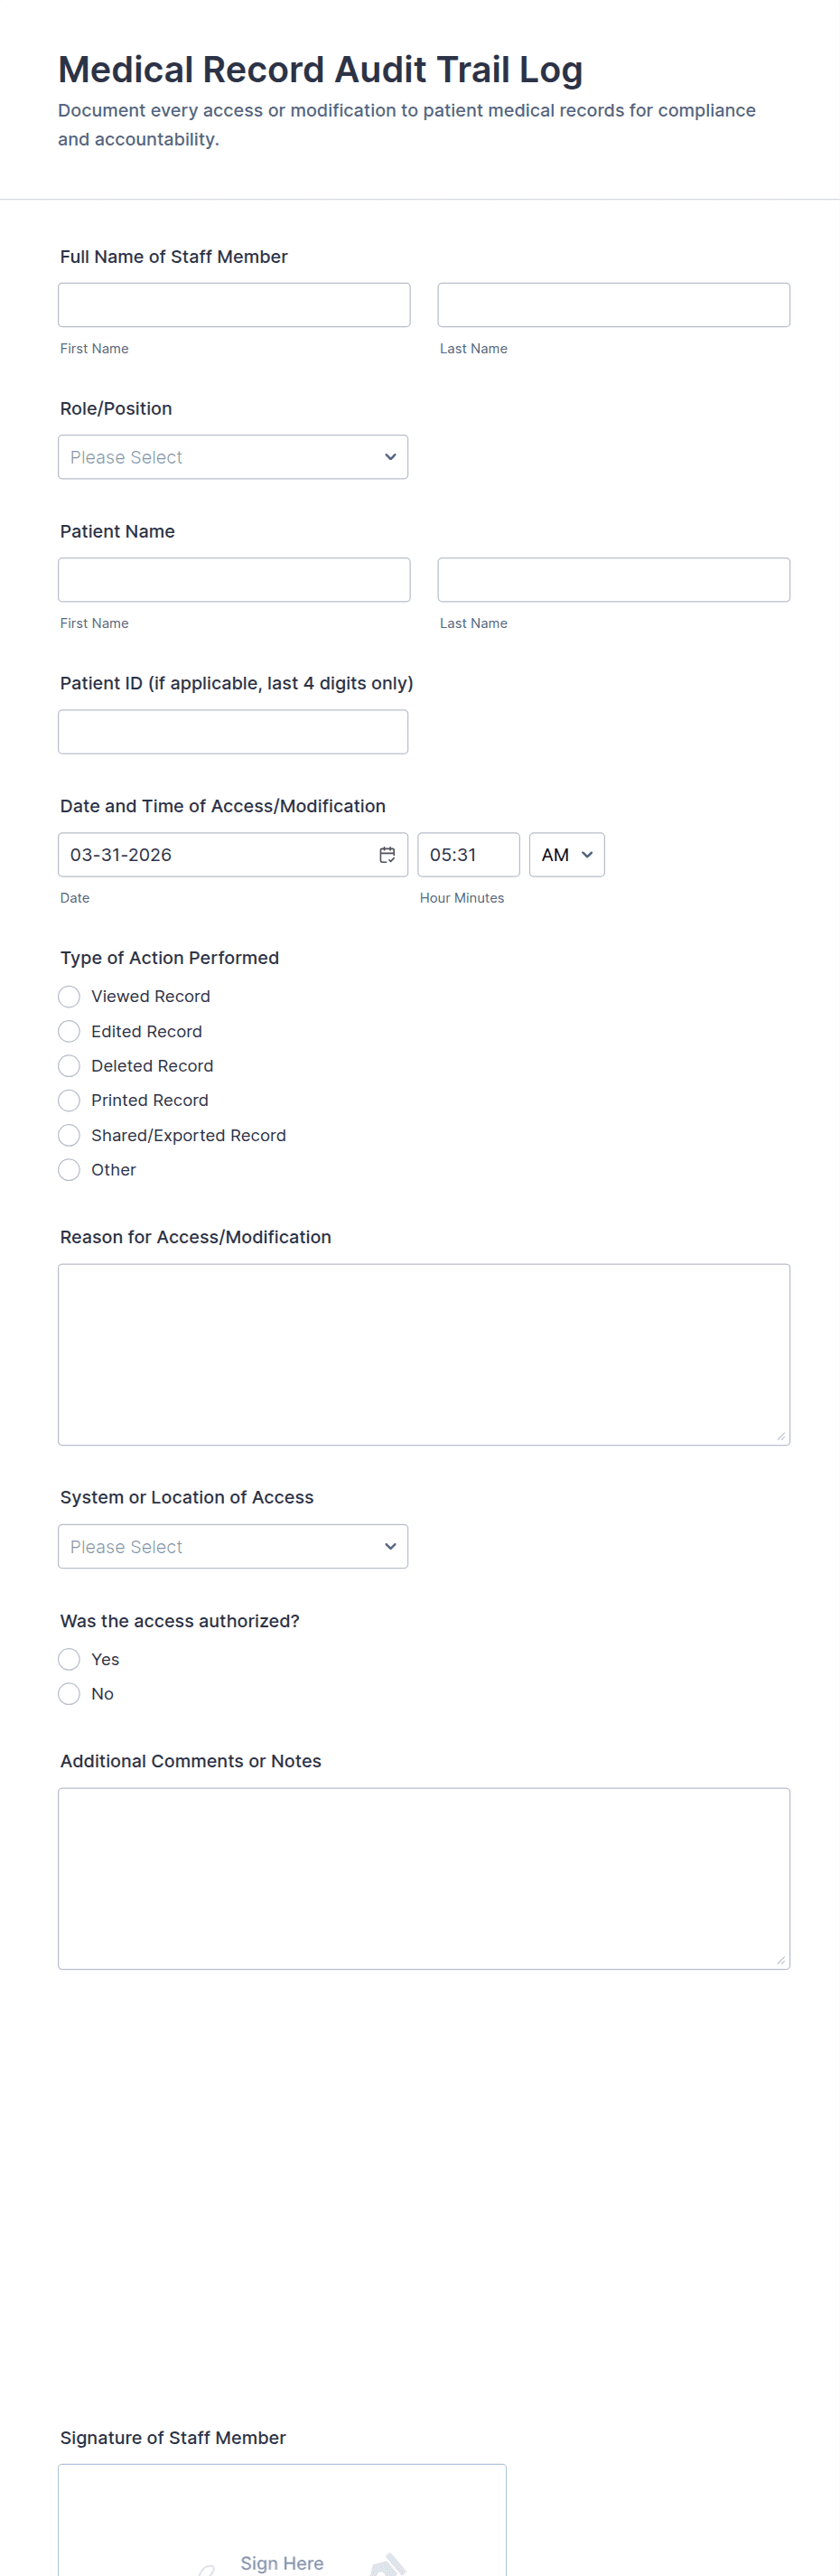This screenshot has width=840, height=2576.
Task: Expand the System or Location of Access dropdown
Action: click(x=233, y=1546)
